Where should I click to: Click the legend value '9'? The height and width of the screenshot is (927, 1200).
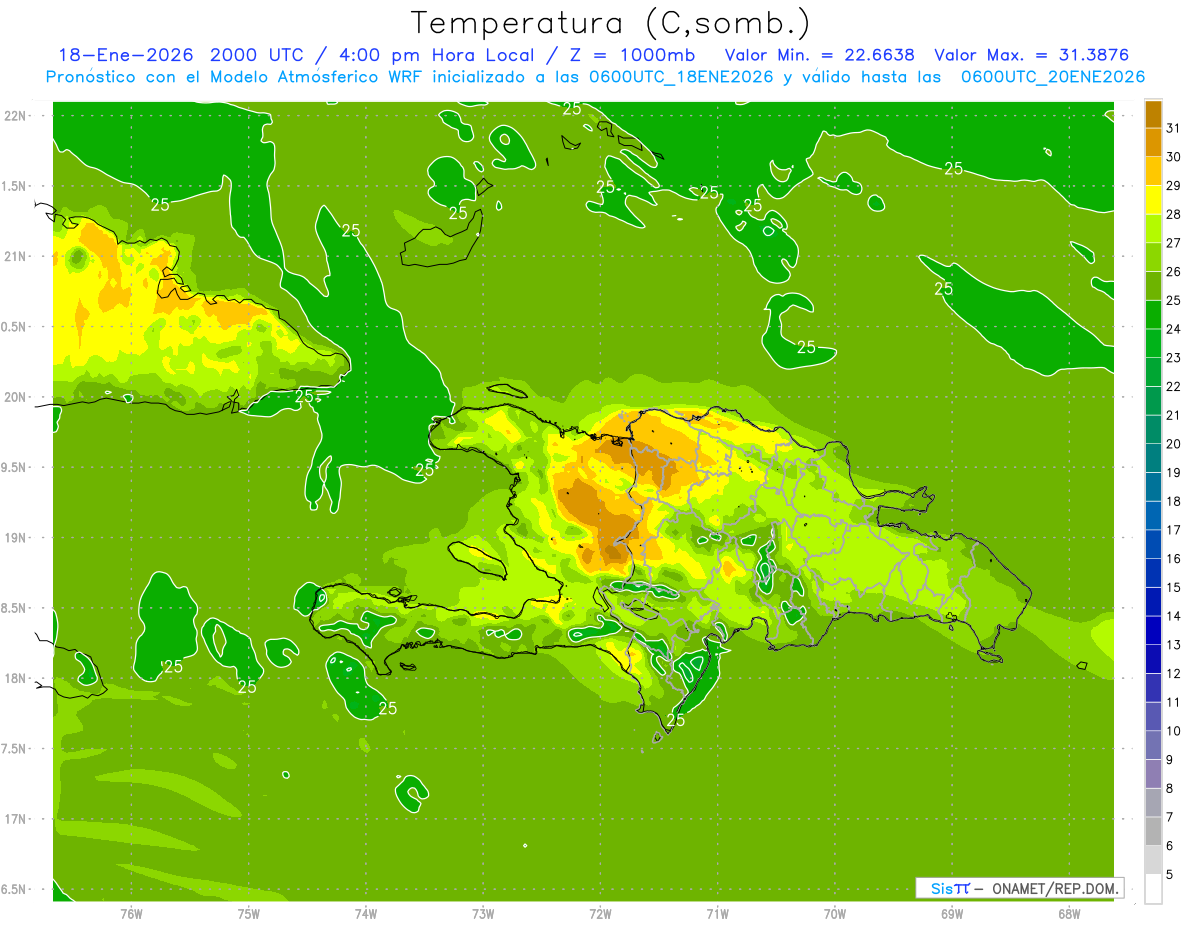coord(1170,760)
